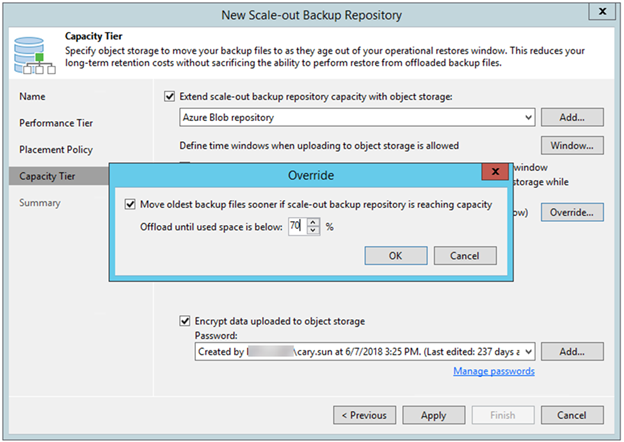Go to the Name wizard step

[32, 96]
